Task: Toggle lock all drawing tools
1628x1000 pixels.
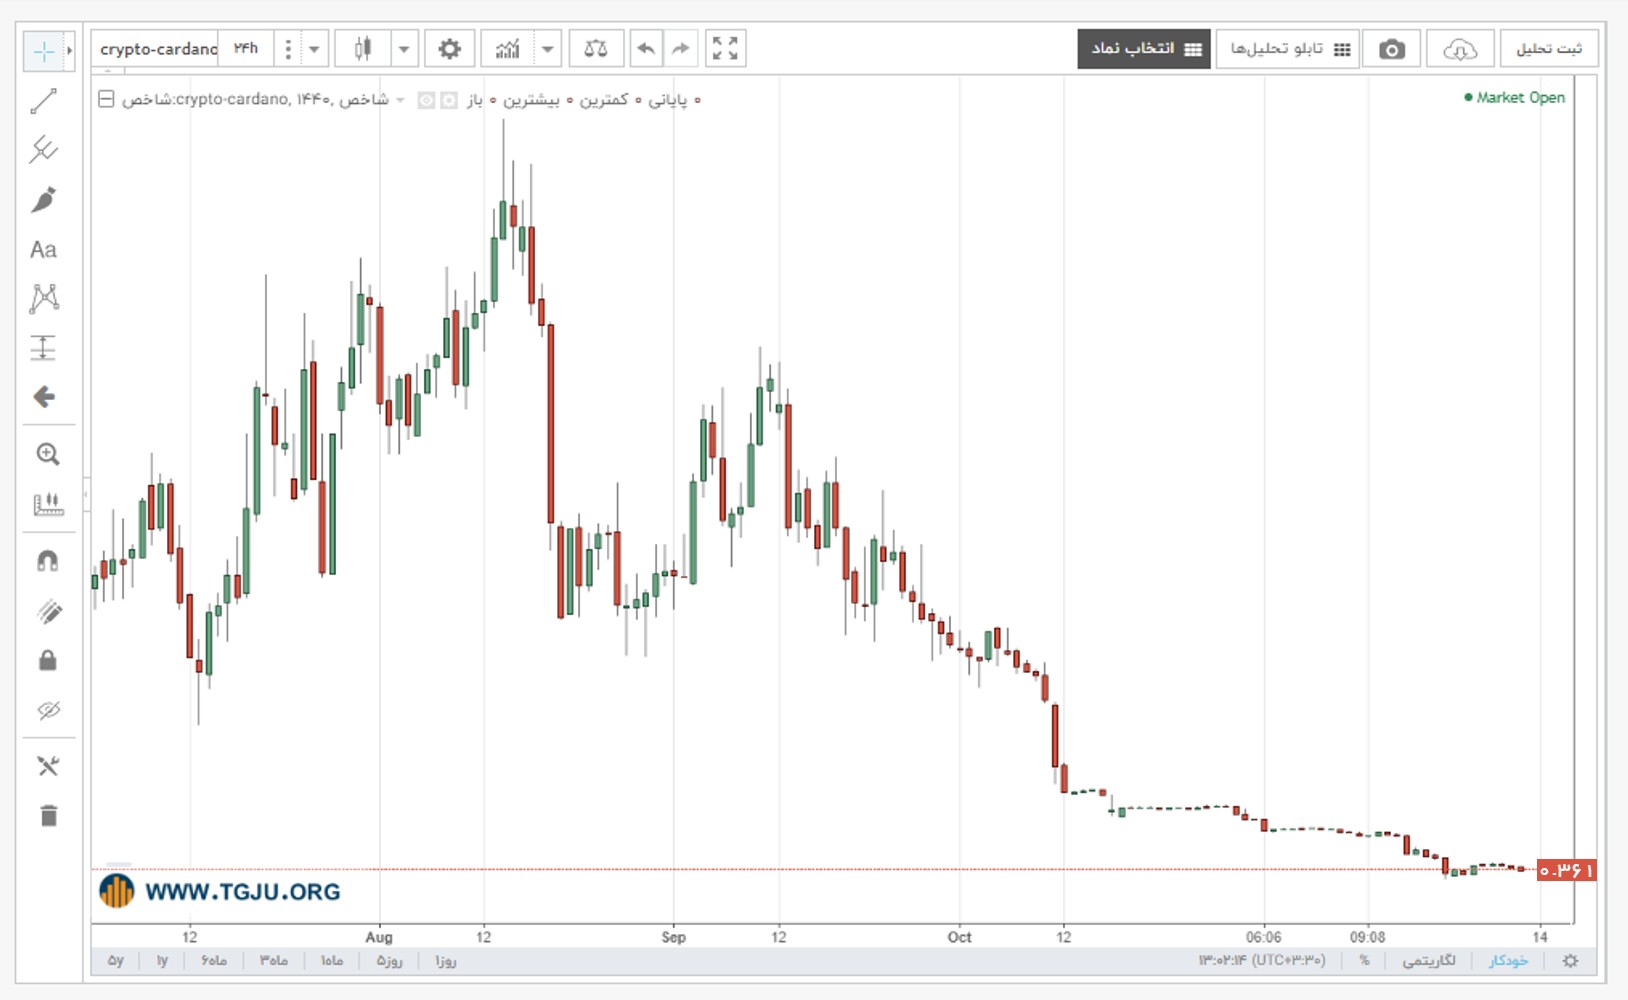Action: pyautogui.click(x=47, y=661)
